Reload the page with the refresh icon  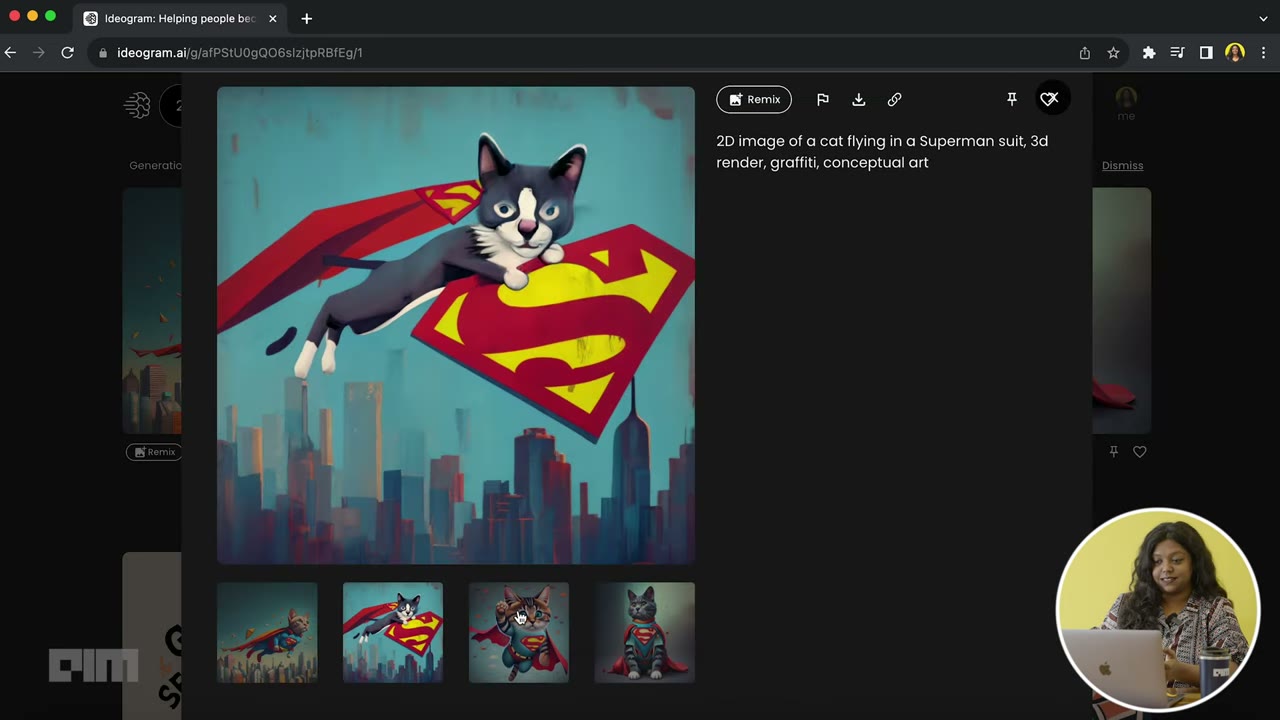click(x=68, y=53)
